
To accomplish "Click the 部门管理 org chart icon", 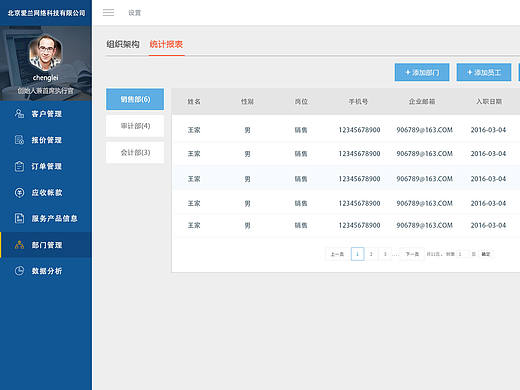I will click(x=19, y=245).
